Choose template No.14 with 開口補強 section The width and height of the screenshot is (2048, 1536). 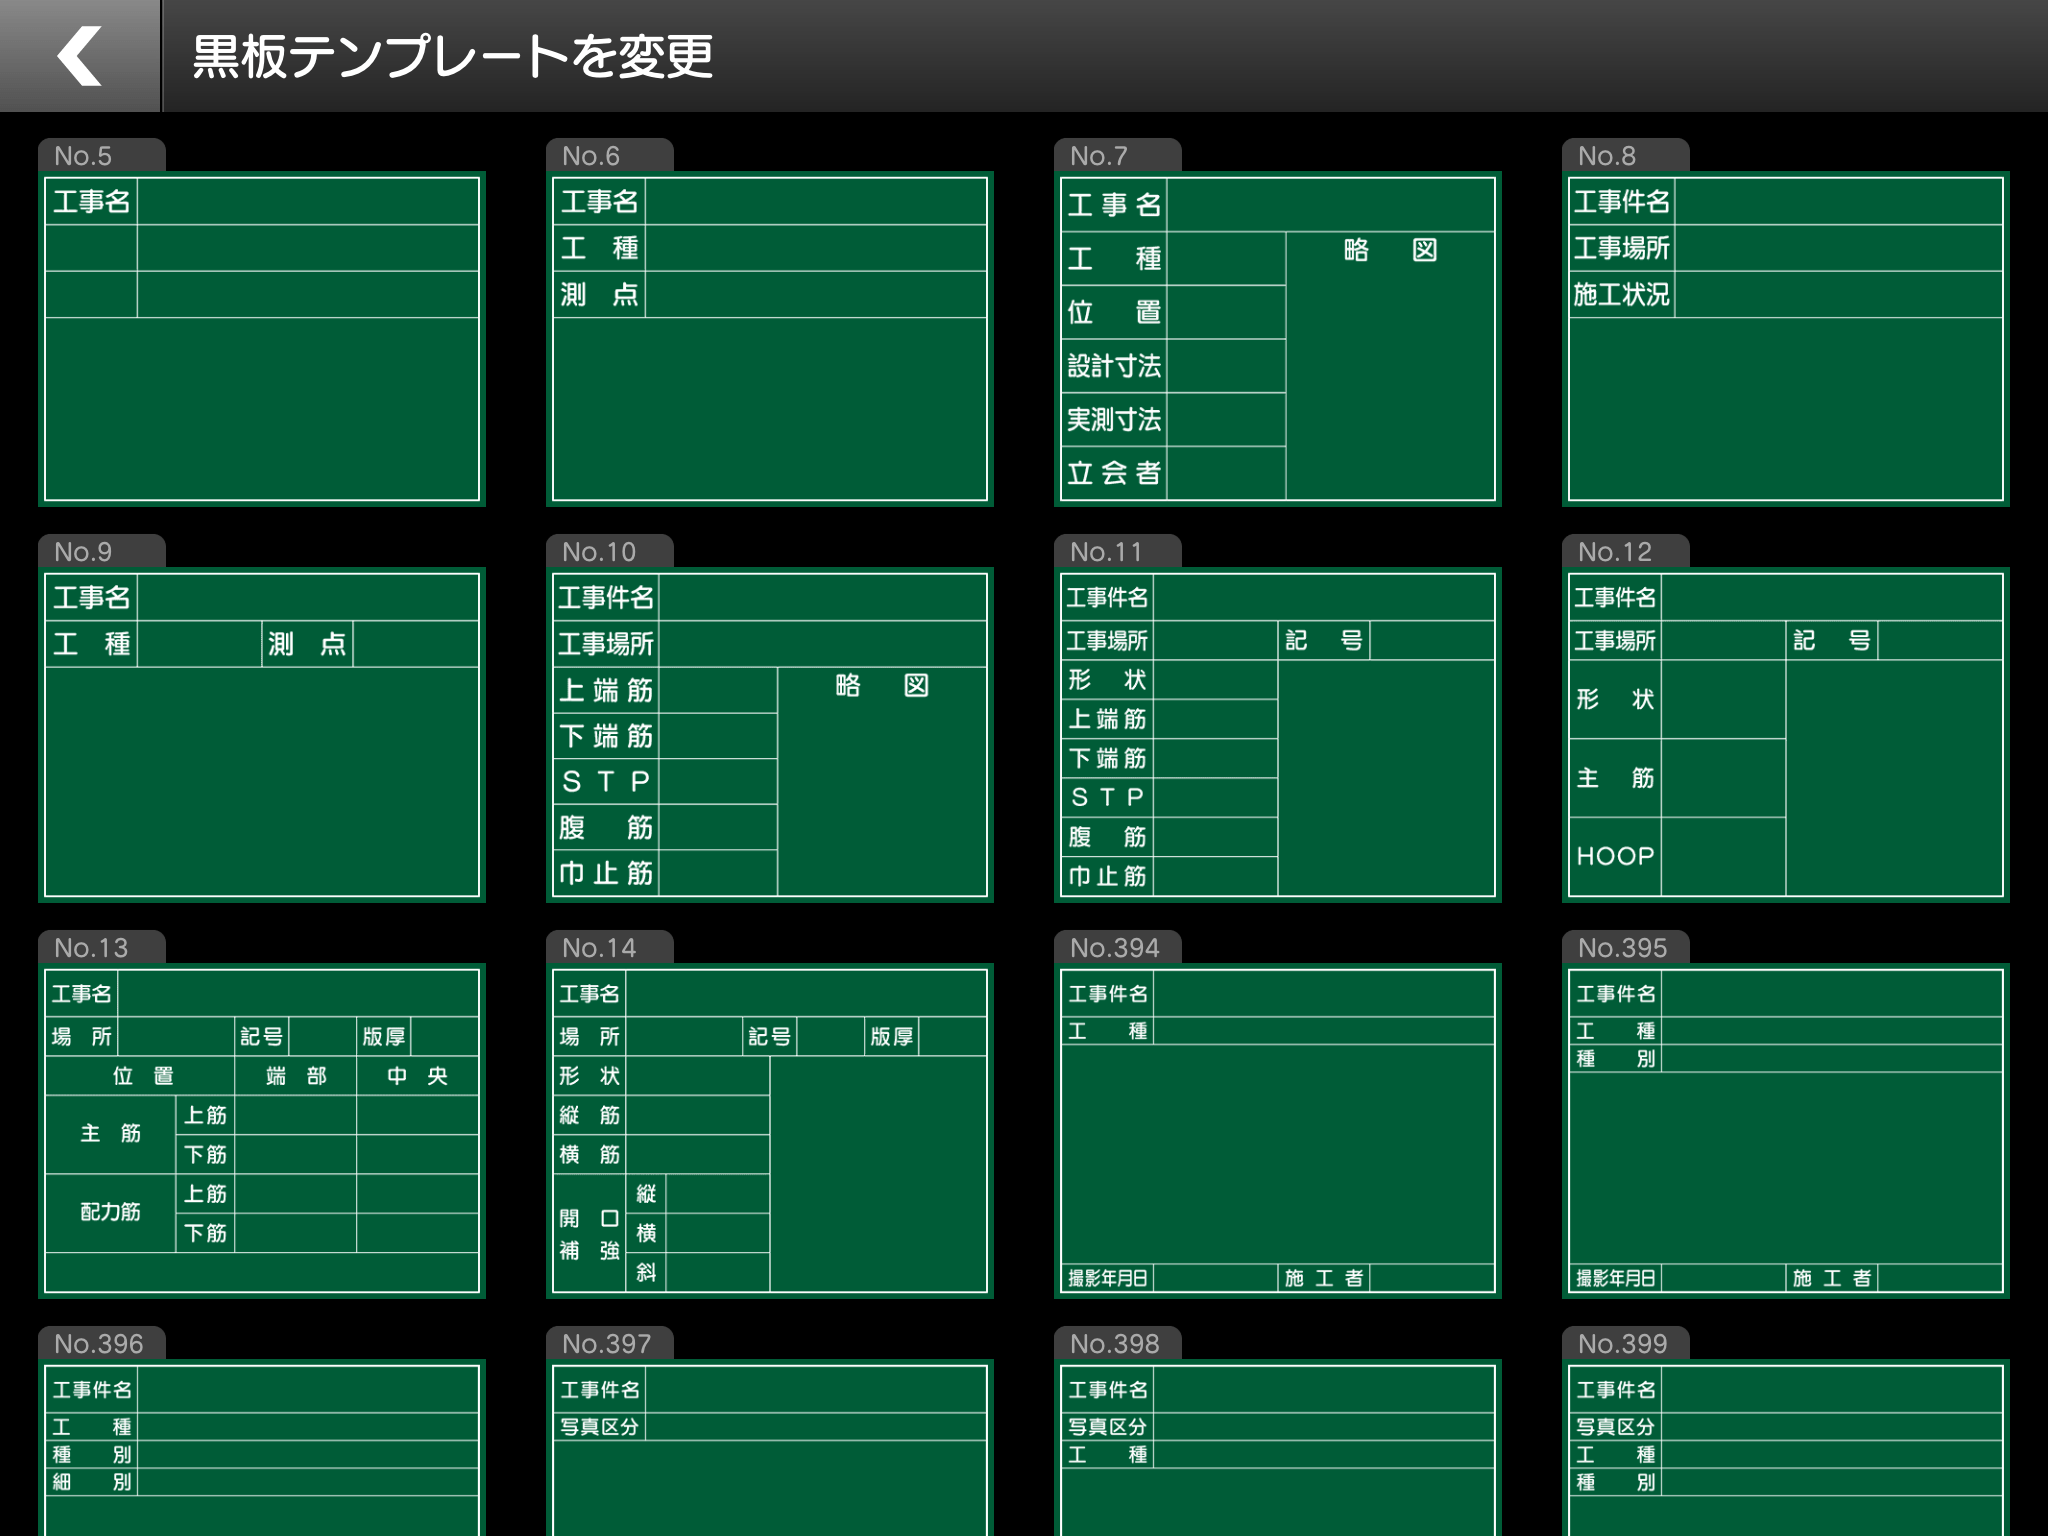coord(770,1132)
